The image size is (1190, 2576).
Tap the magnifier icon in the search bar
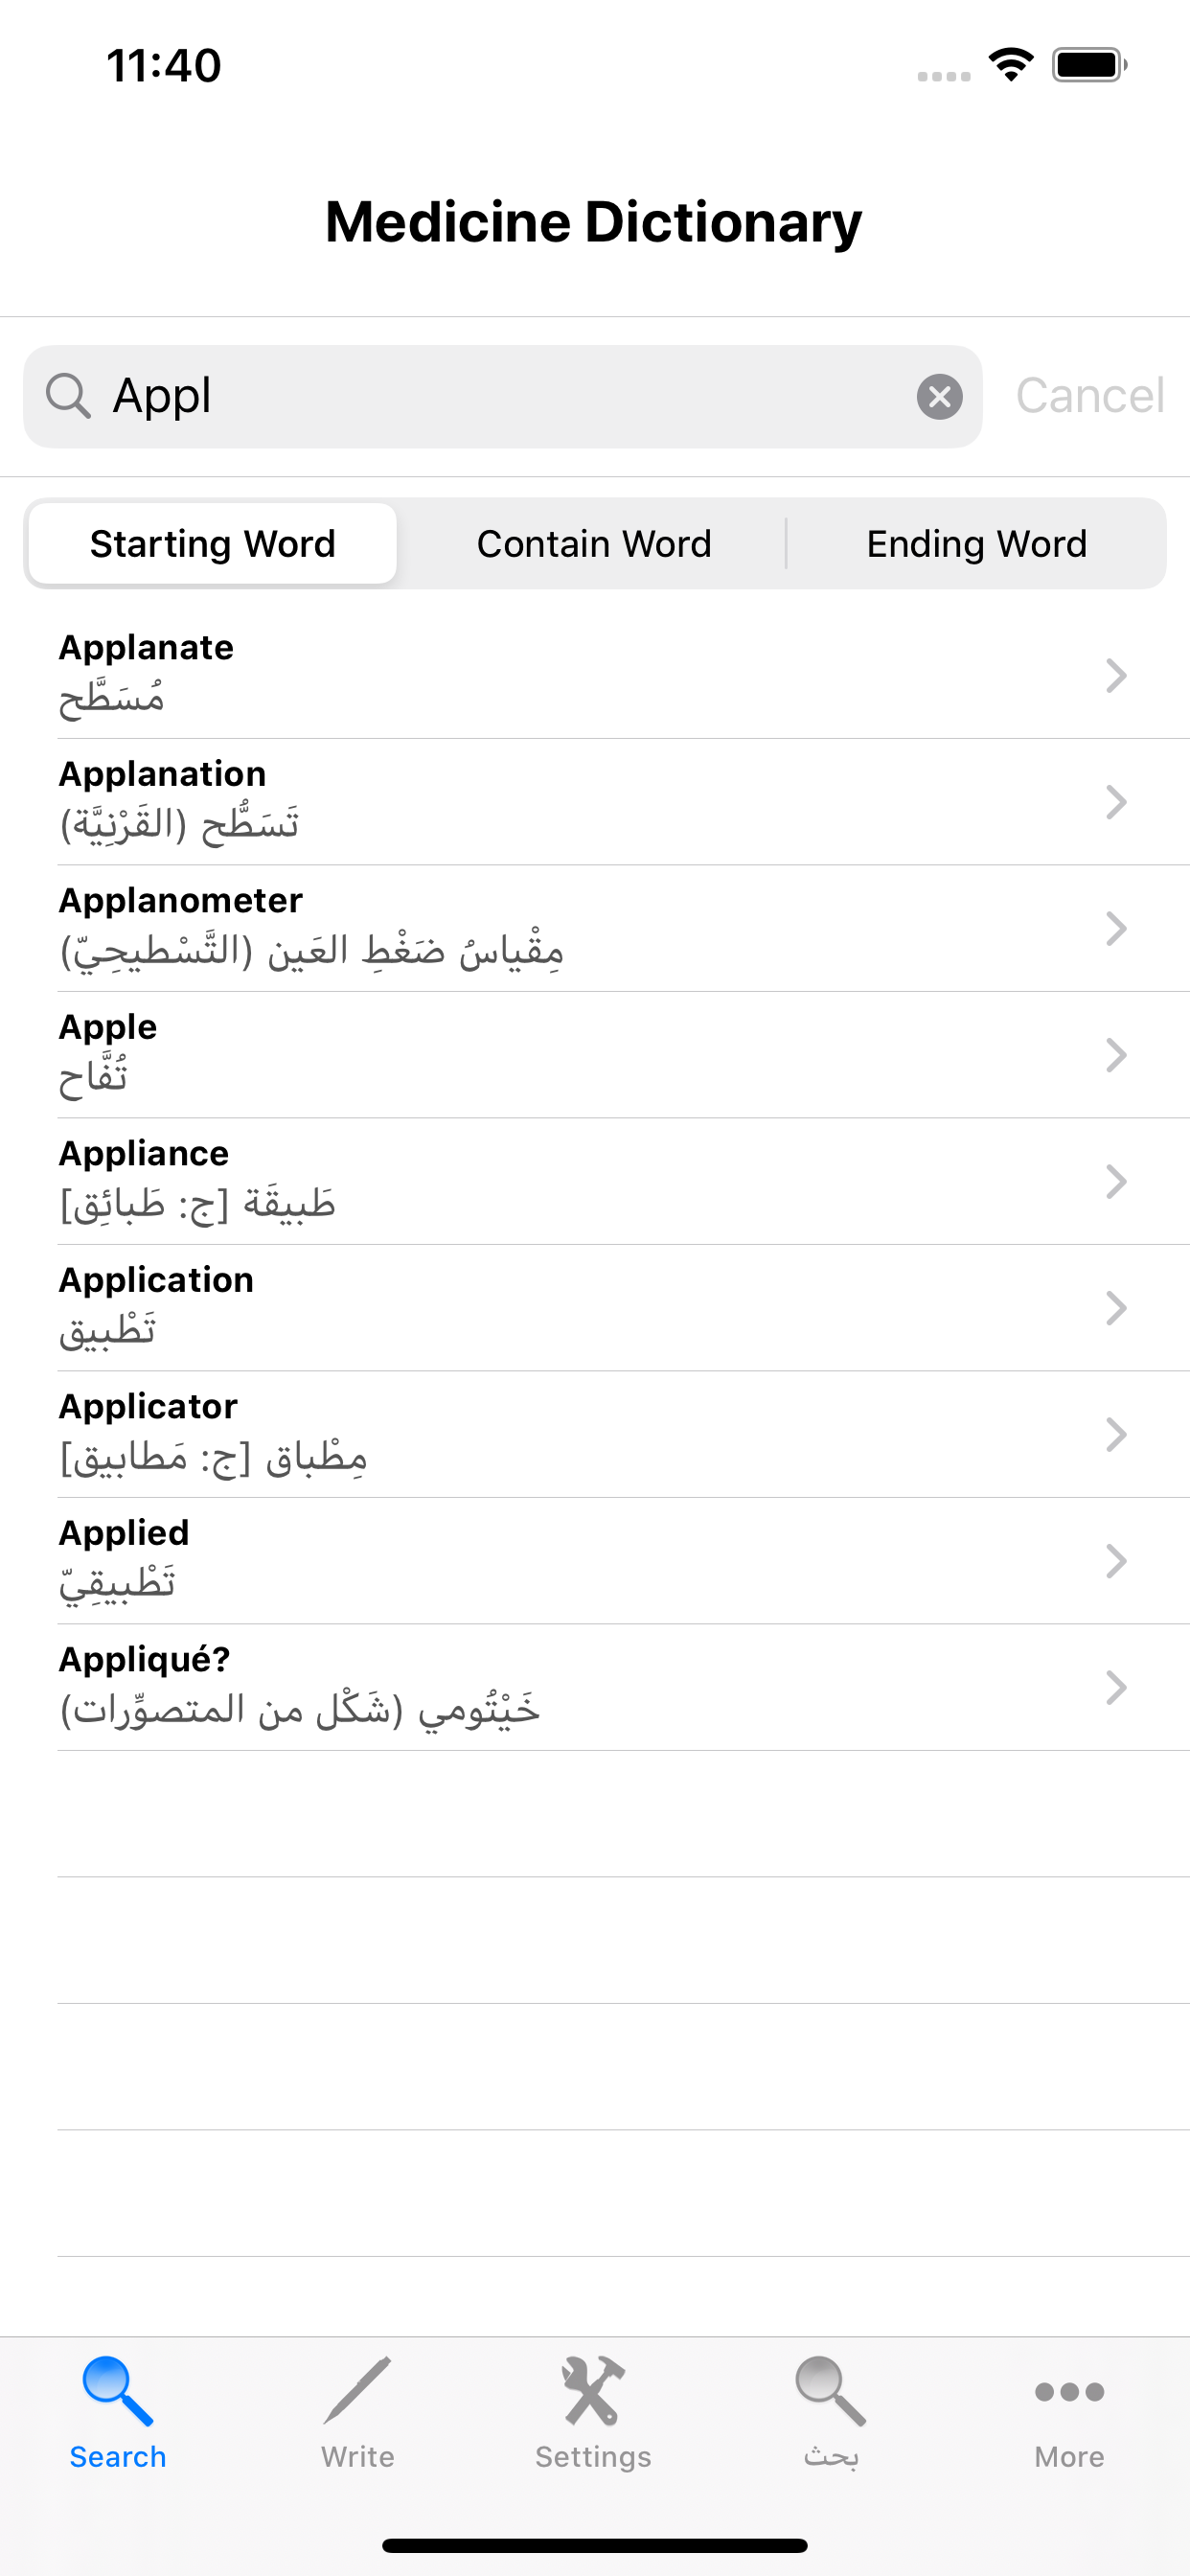tap(68, 396)
